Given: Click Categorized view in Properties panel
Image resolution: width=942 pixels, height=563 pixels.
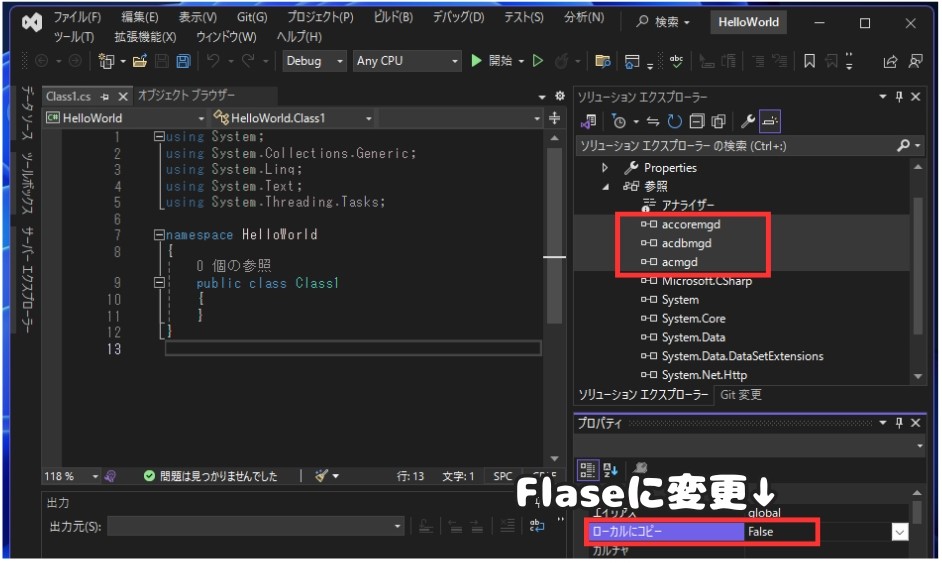Looking at the screenshot, I should coord(588,470).
